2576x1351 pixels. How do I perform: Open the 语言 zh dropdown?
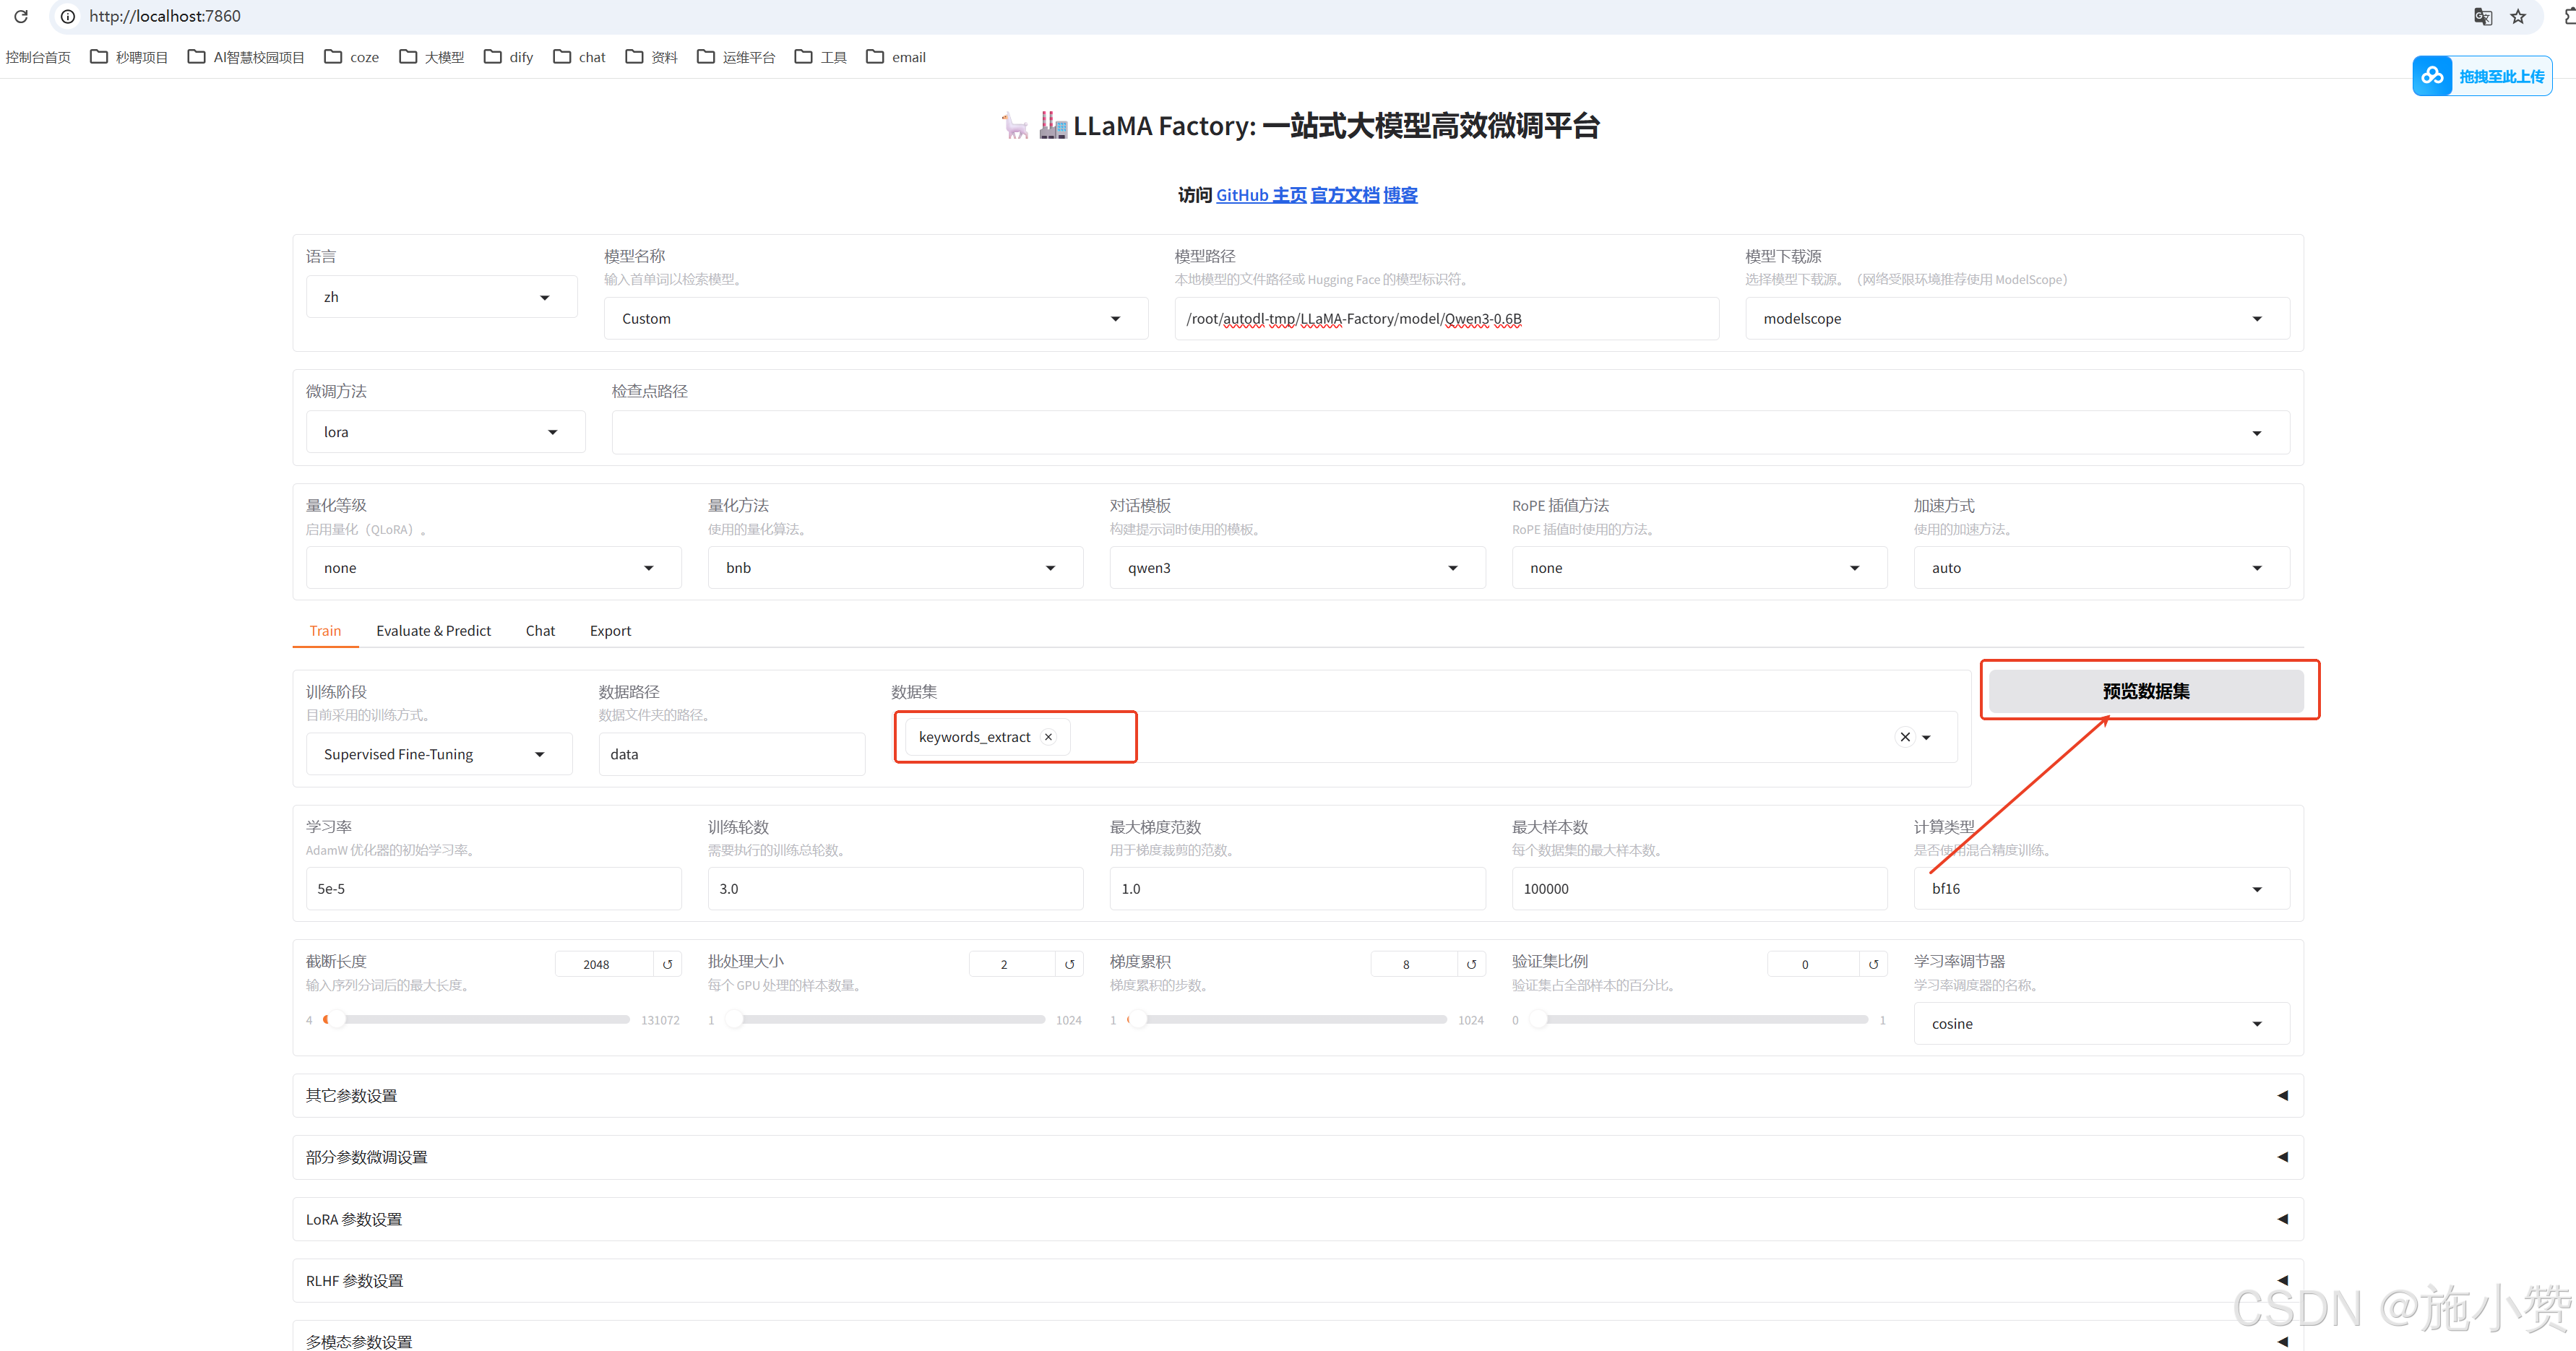441,297
